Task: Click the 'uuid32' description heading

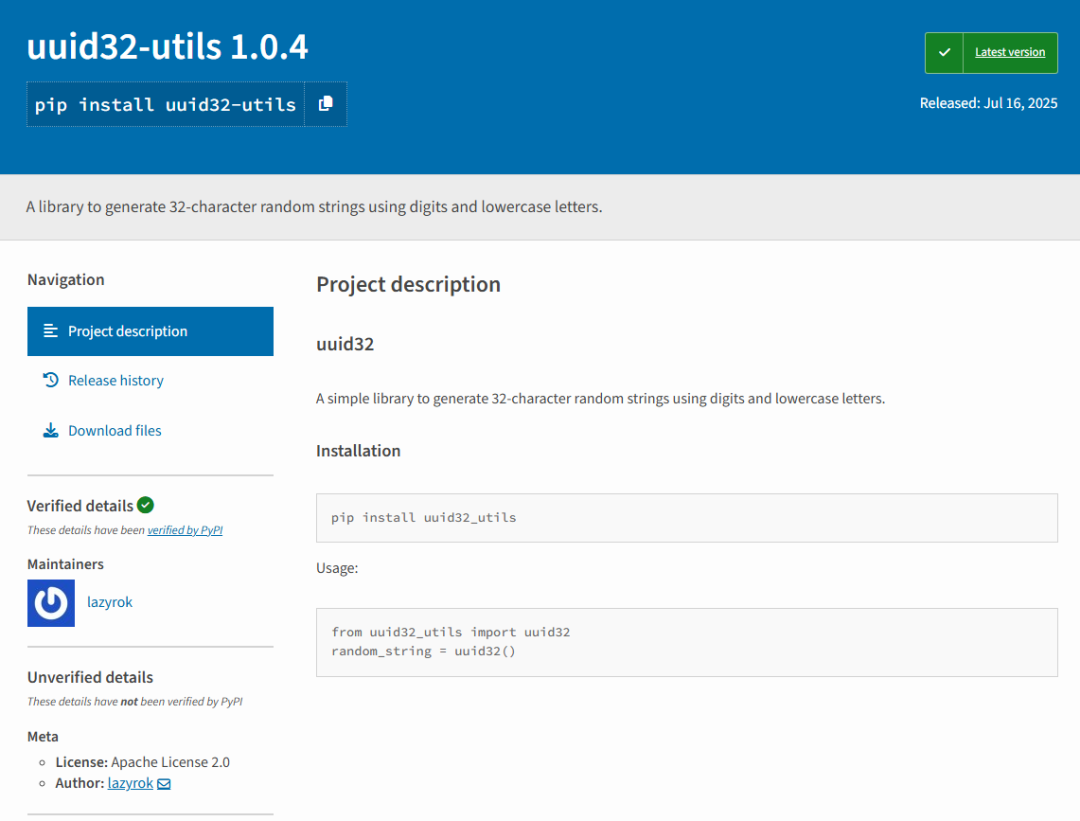Action: pos(345,344)
